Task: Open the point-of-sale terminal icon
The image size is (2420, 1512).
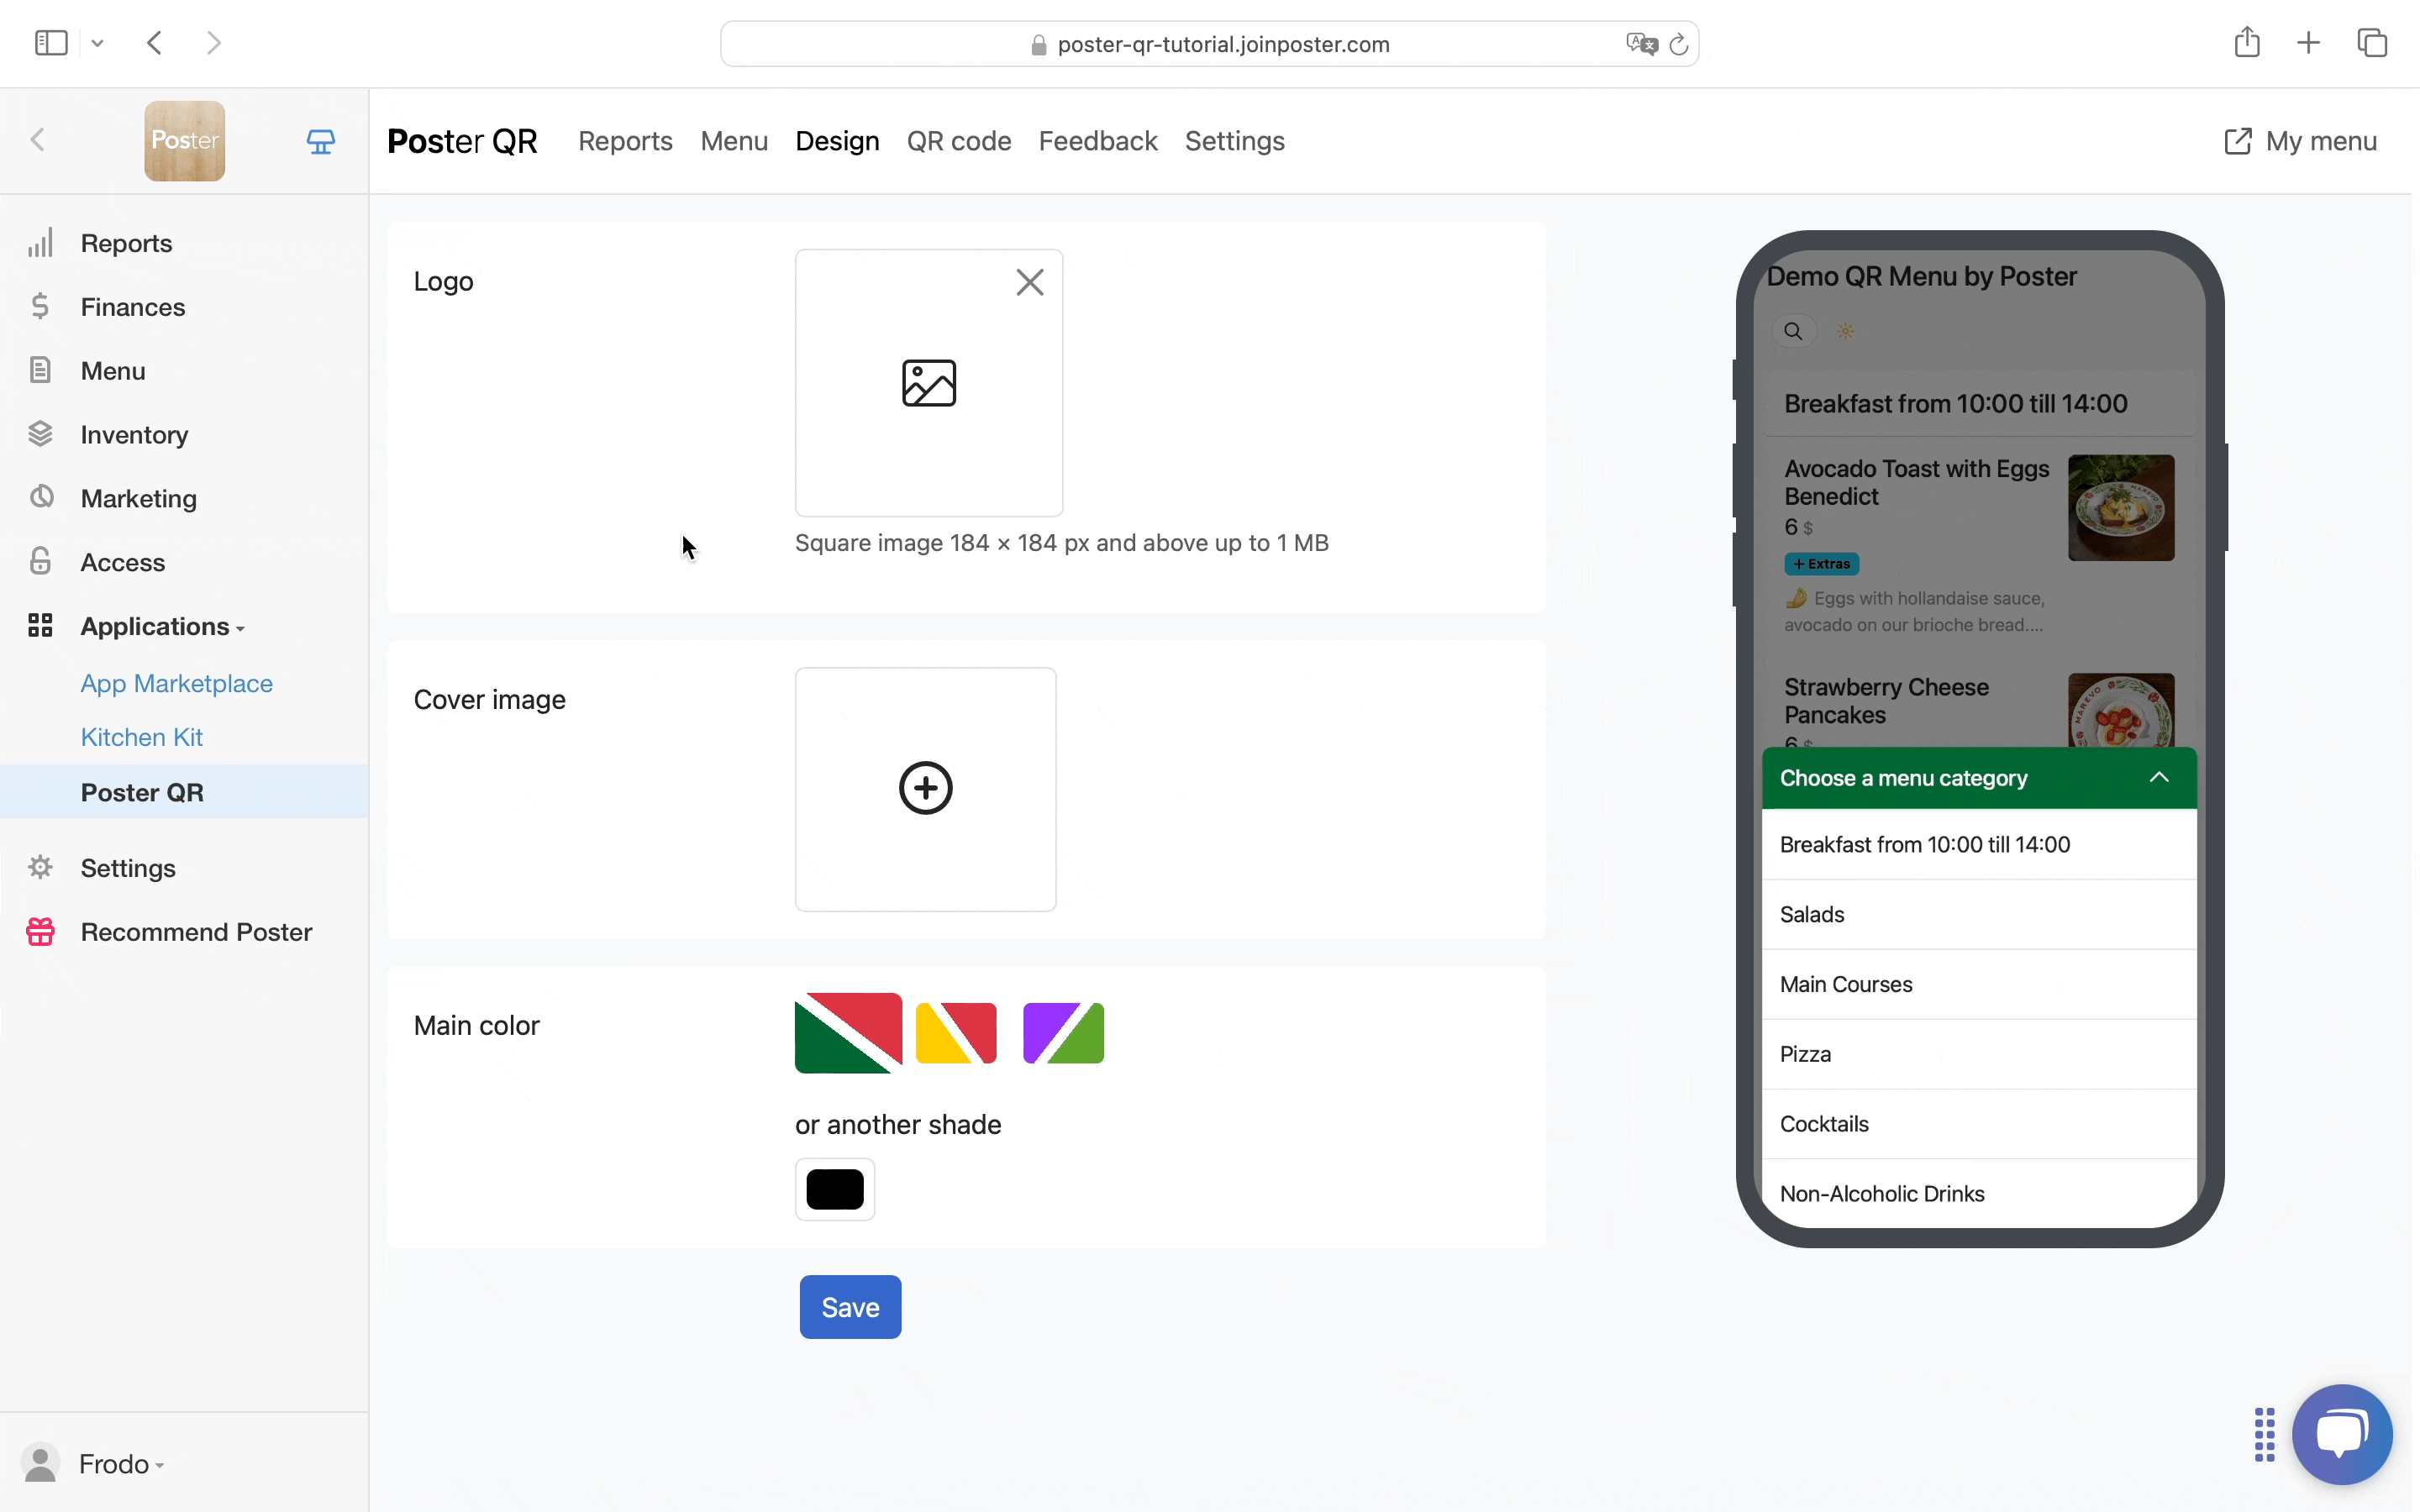Action: (321, 141)
